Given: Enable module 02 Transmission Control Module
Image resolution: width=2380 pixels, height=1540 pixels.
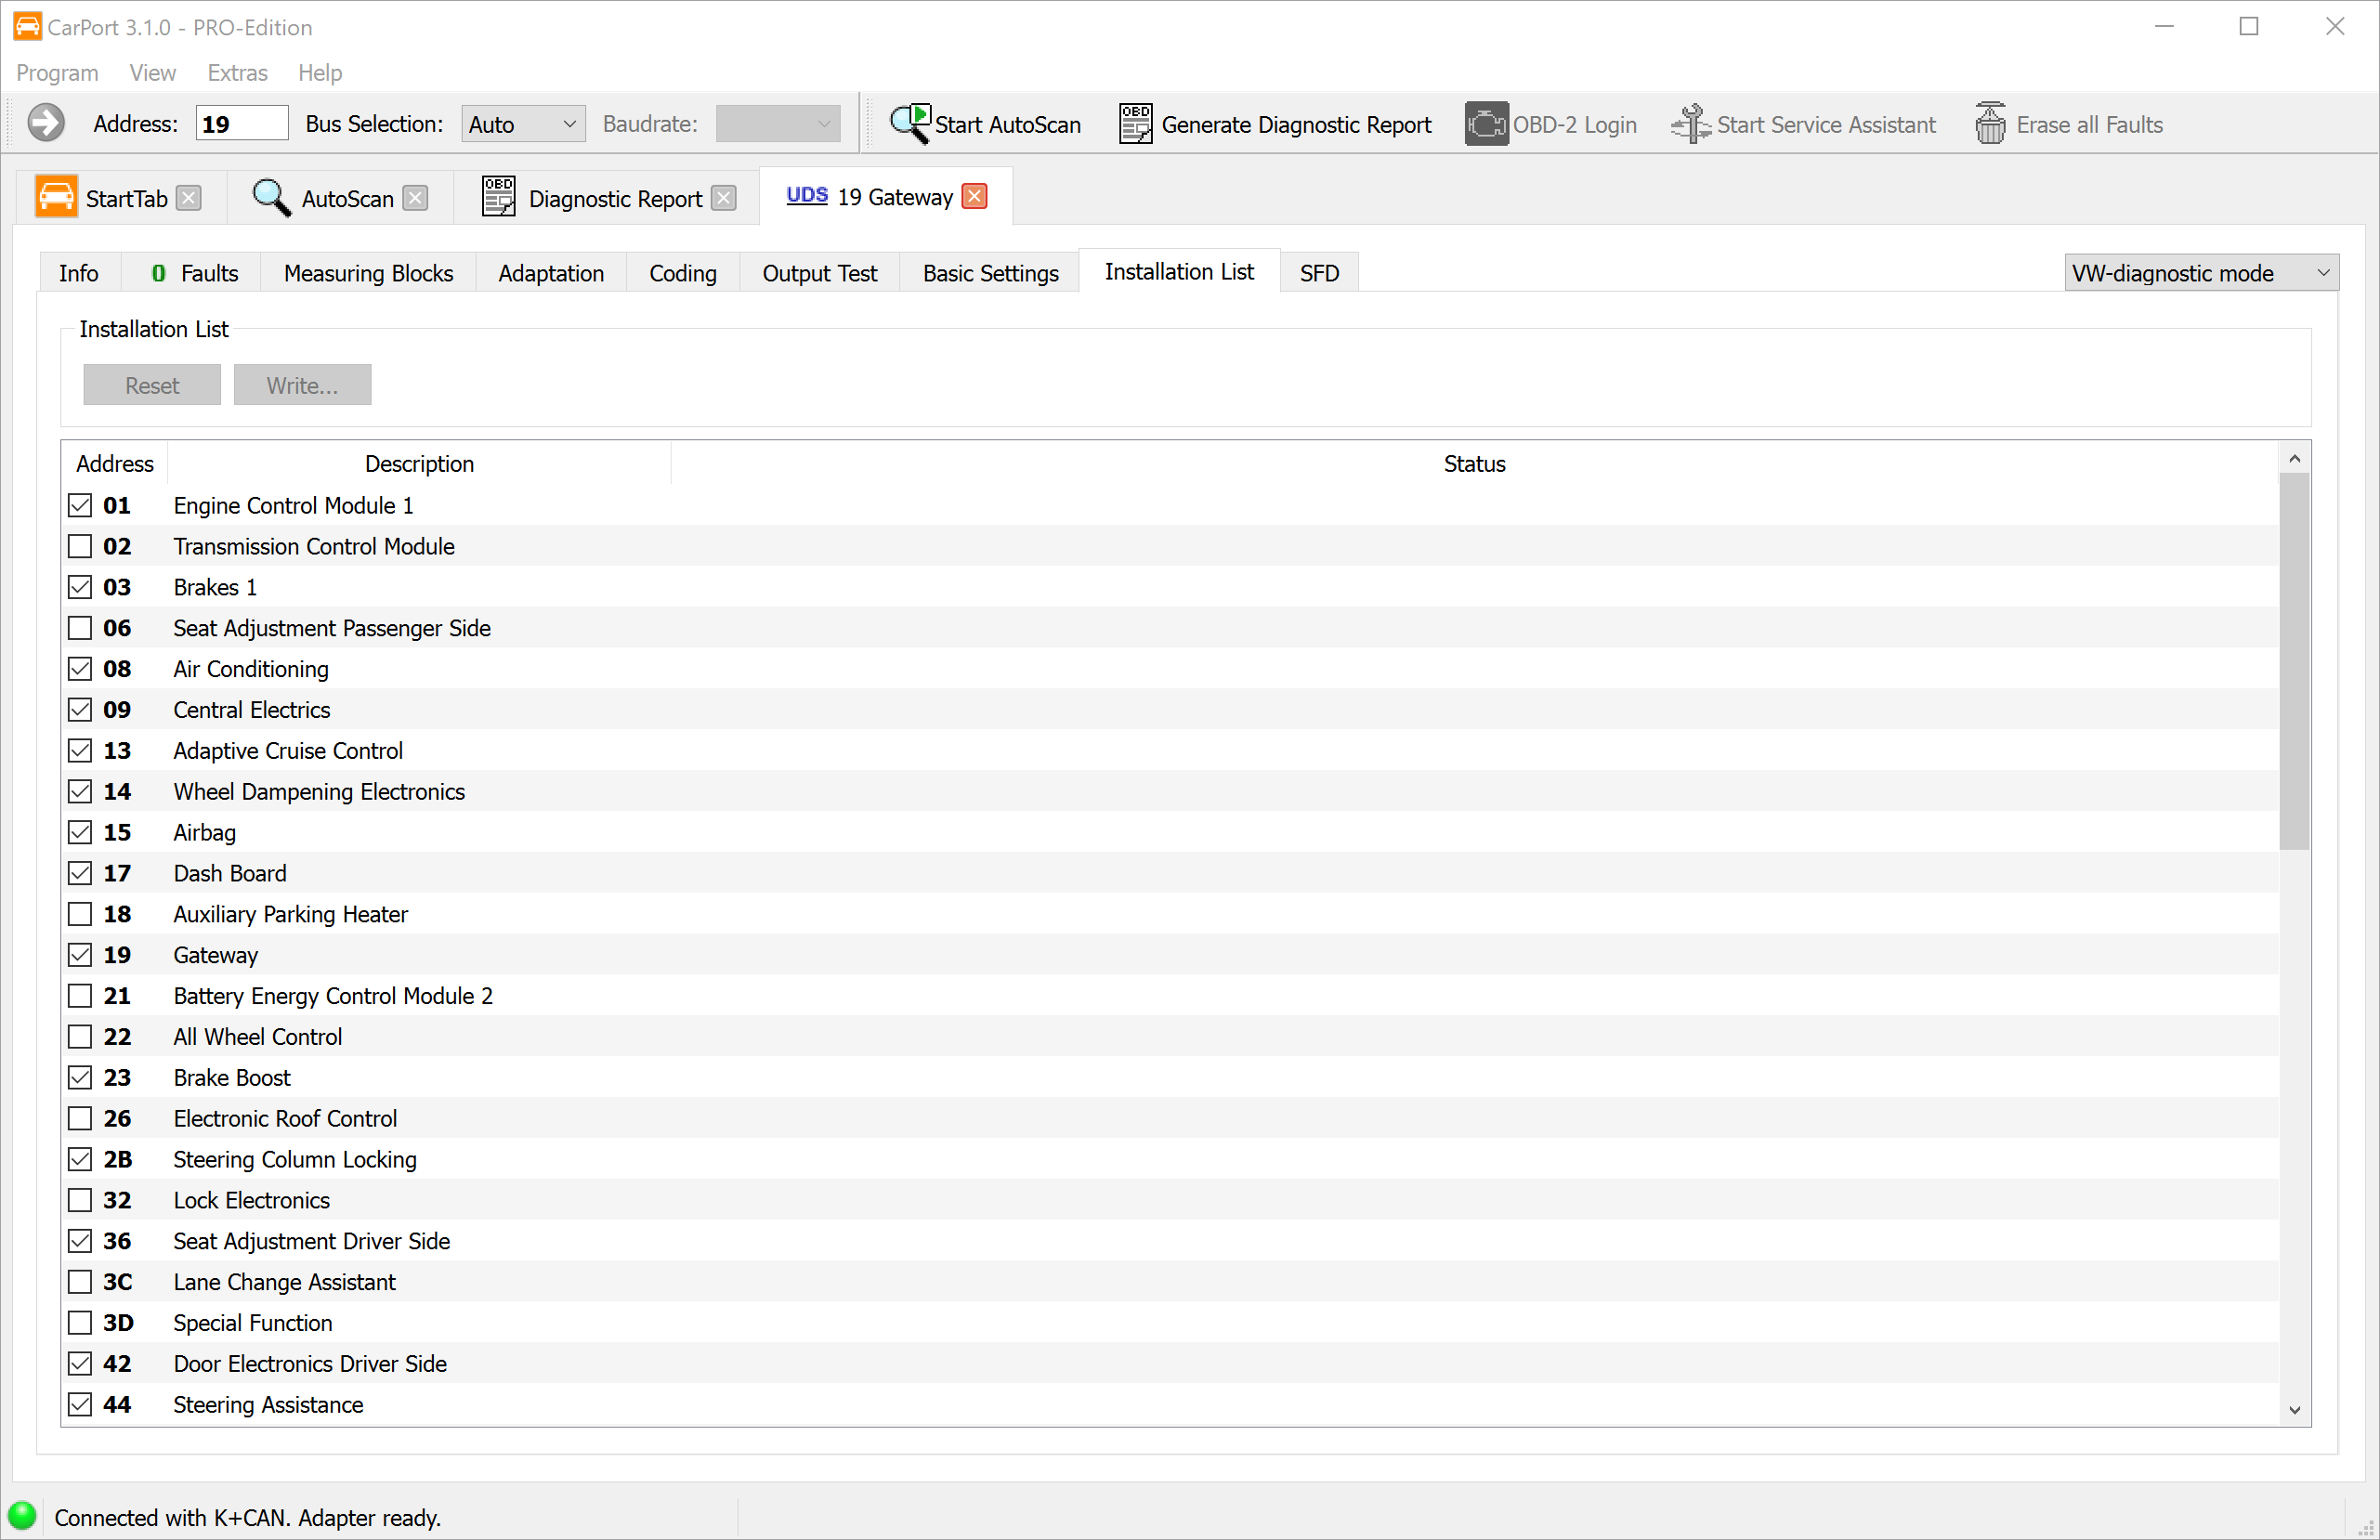Looking at the screenshot, I should (80, 546).
